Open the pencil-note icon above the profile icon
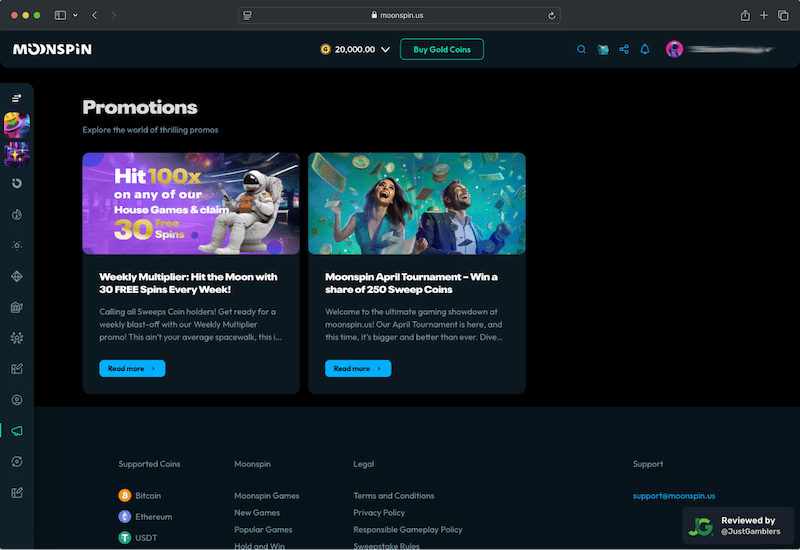Image resolution: width=800 pixels, height=550 pixels. pyautogui.click(x=17, y=368)
